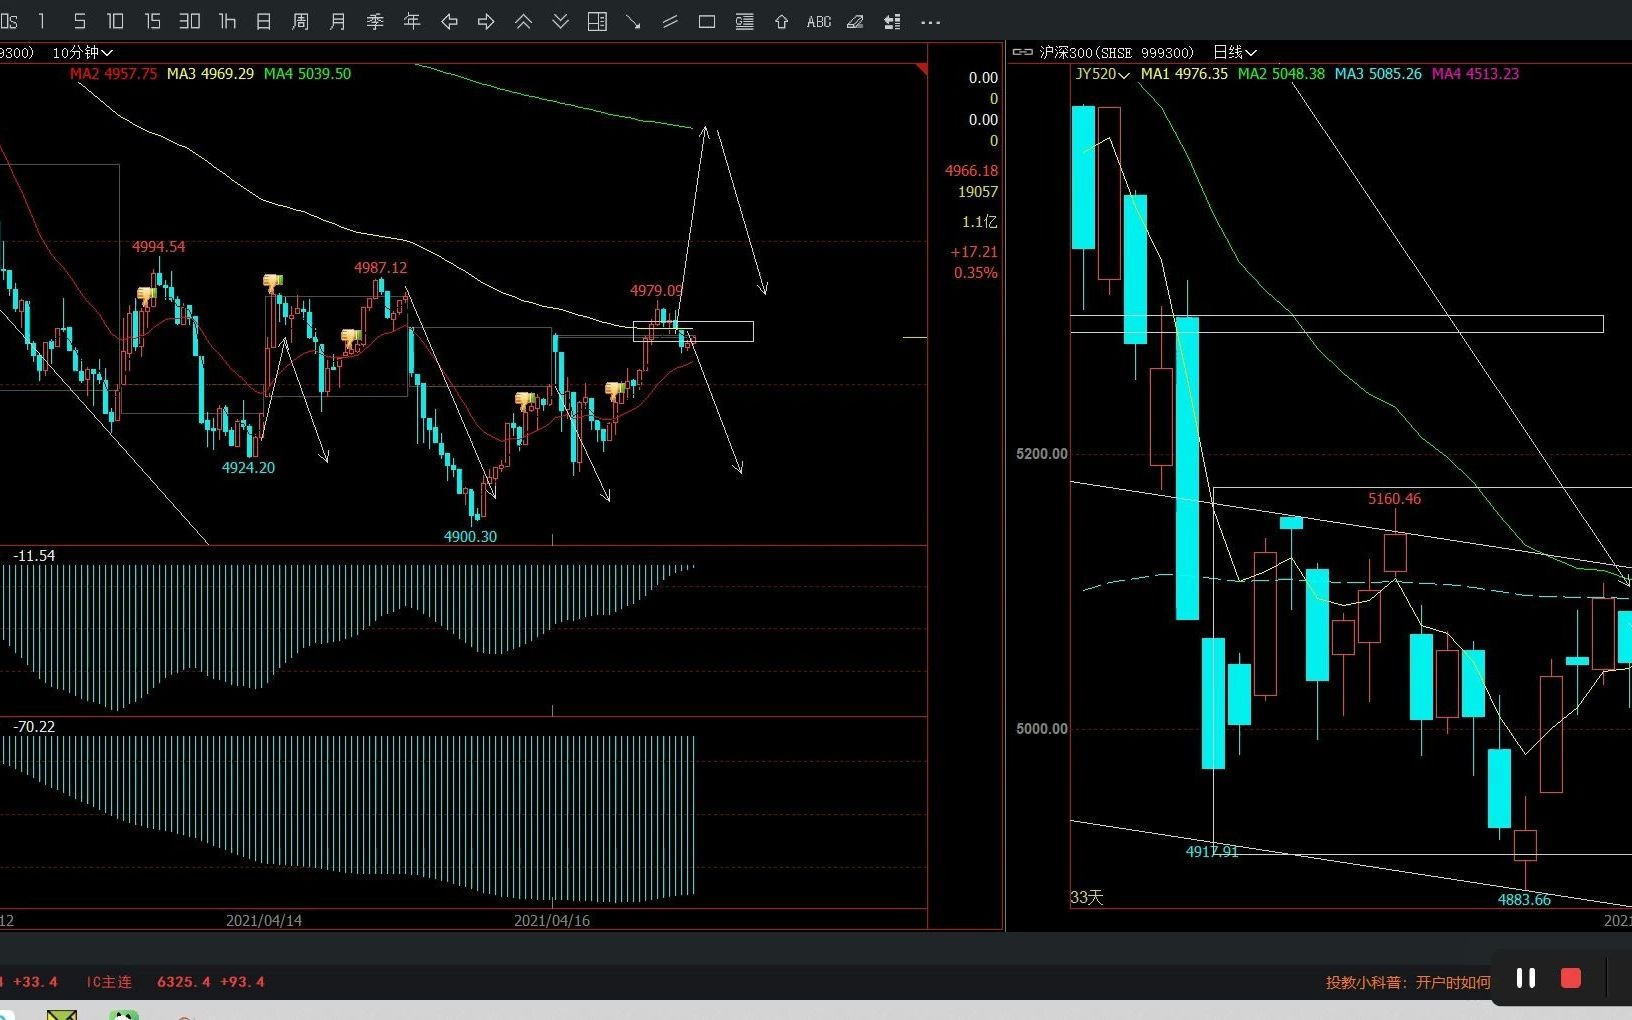The height and width of the screenshot is (1020, 1632).
Task: Click the 33天 day count label
Action: (1086, 897)
